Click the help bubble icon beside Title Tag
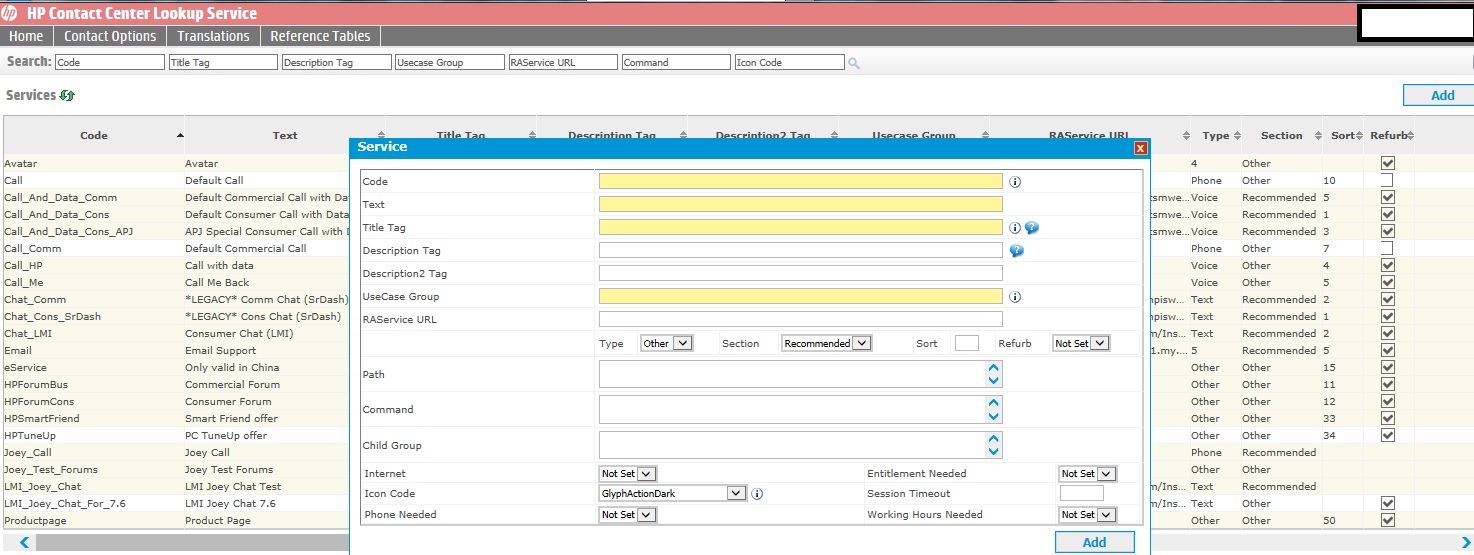The image size is (1474, 555). coord(1032,228)
